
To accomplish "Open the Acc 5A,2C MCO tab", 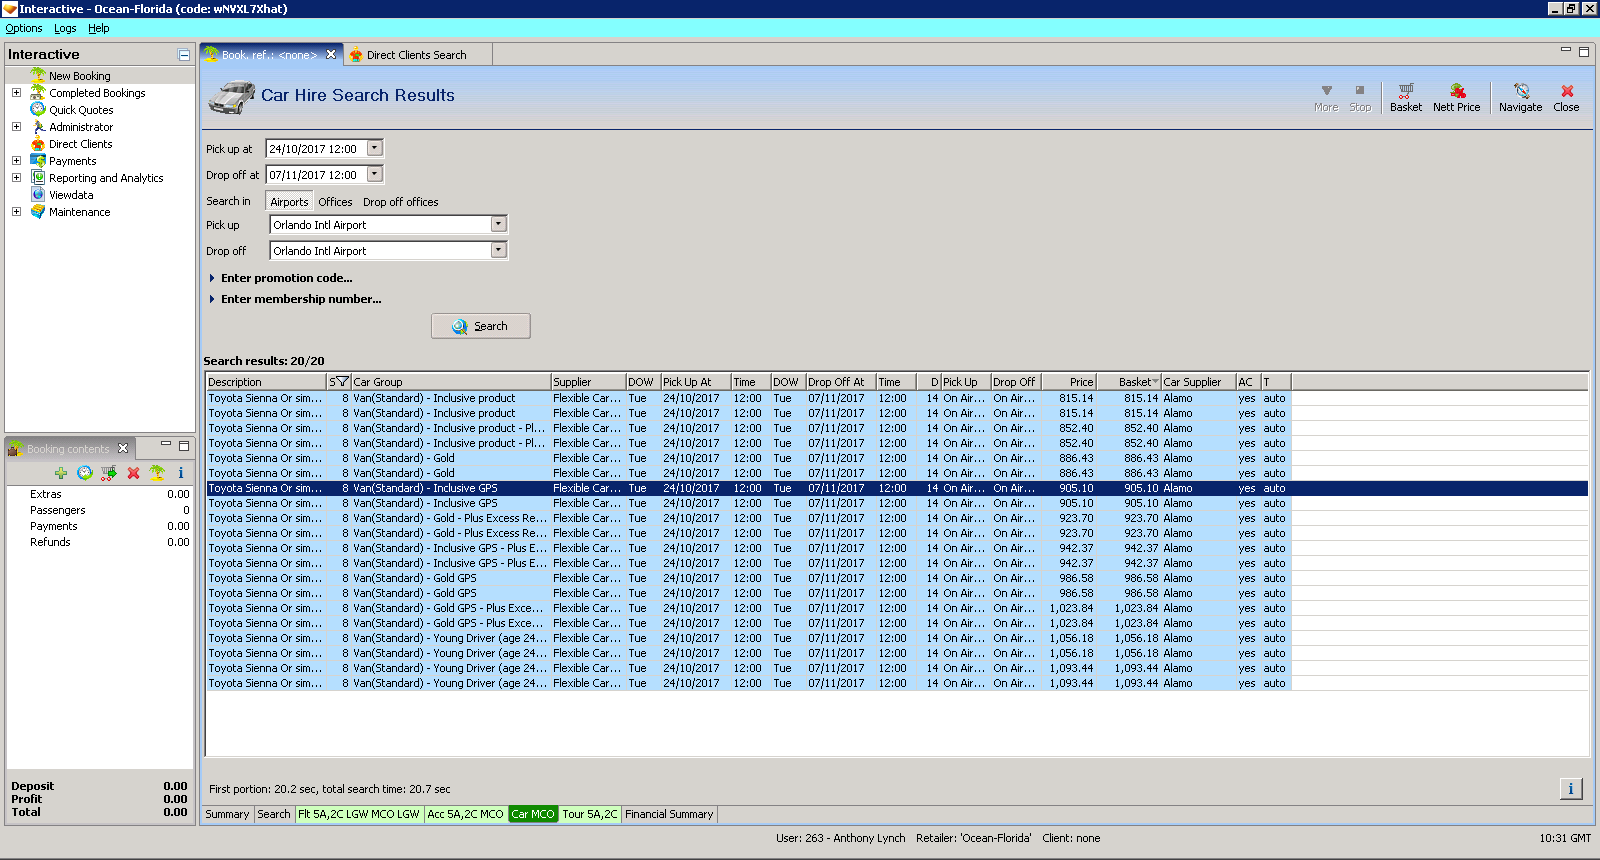I will tap(466, 814).
